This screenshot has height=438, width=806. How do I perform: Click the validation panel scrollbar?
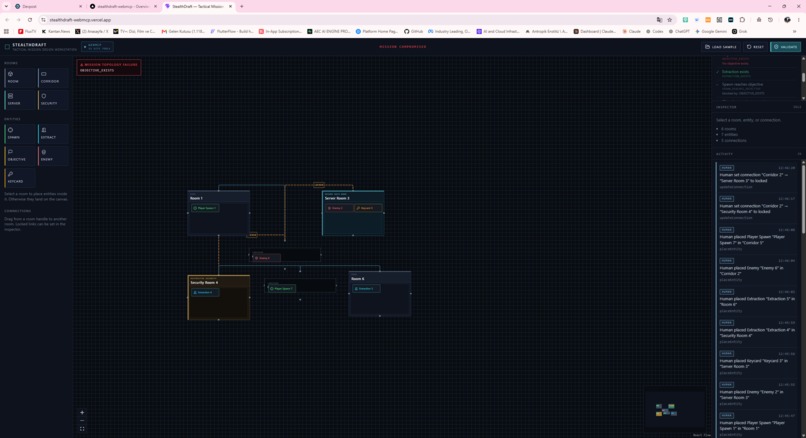pos(803,77)
